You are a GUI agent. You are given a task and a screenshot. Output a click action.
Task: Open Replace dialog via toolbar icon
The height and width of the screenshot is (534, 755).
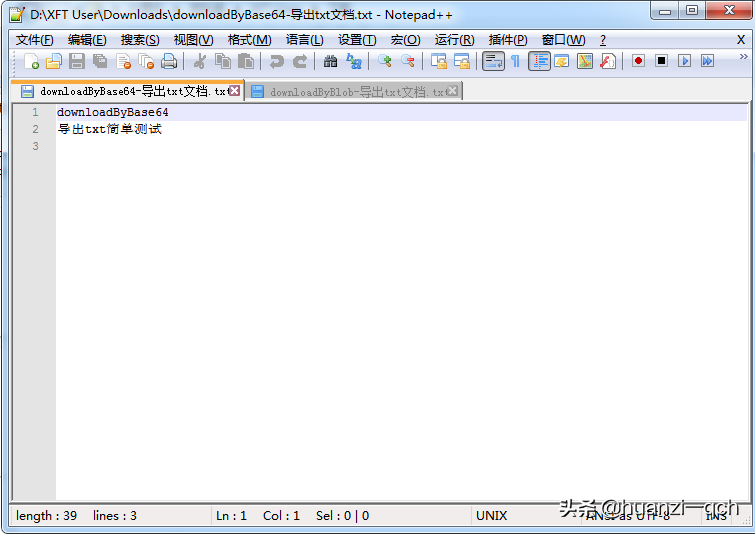[x=354, y=61]
